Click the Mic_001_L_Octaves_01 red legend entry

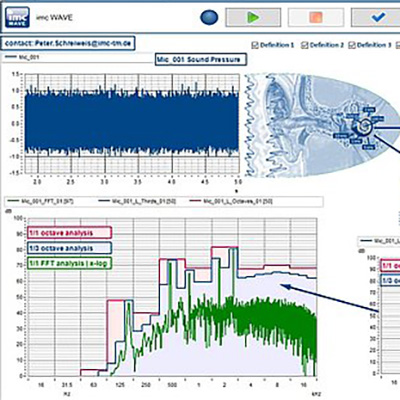(231, 201)
